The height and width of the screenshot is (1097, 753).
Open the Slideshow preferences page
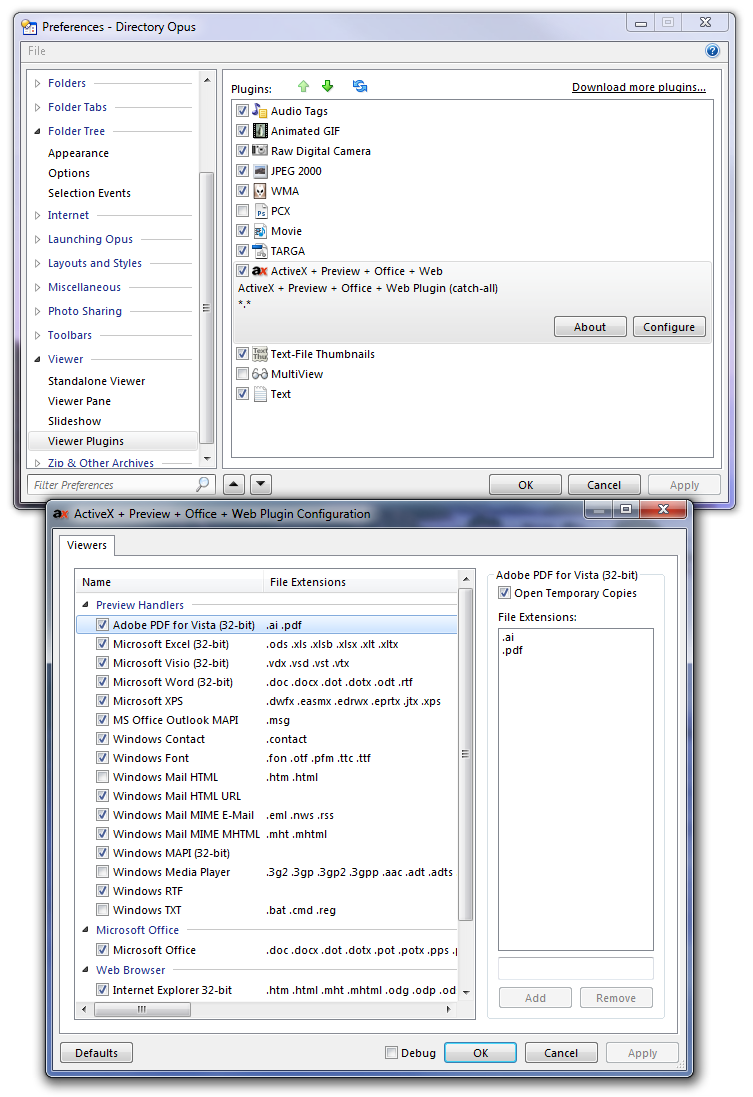coord(74,421)
